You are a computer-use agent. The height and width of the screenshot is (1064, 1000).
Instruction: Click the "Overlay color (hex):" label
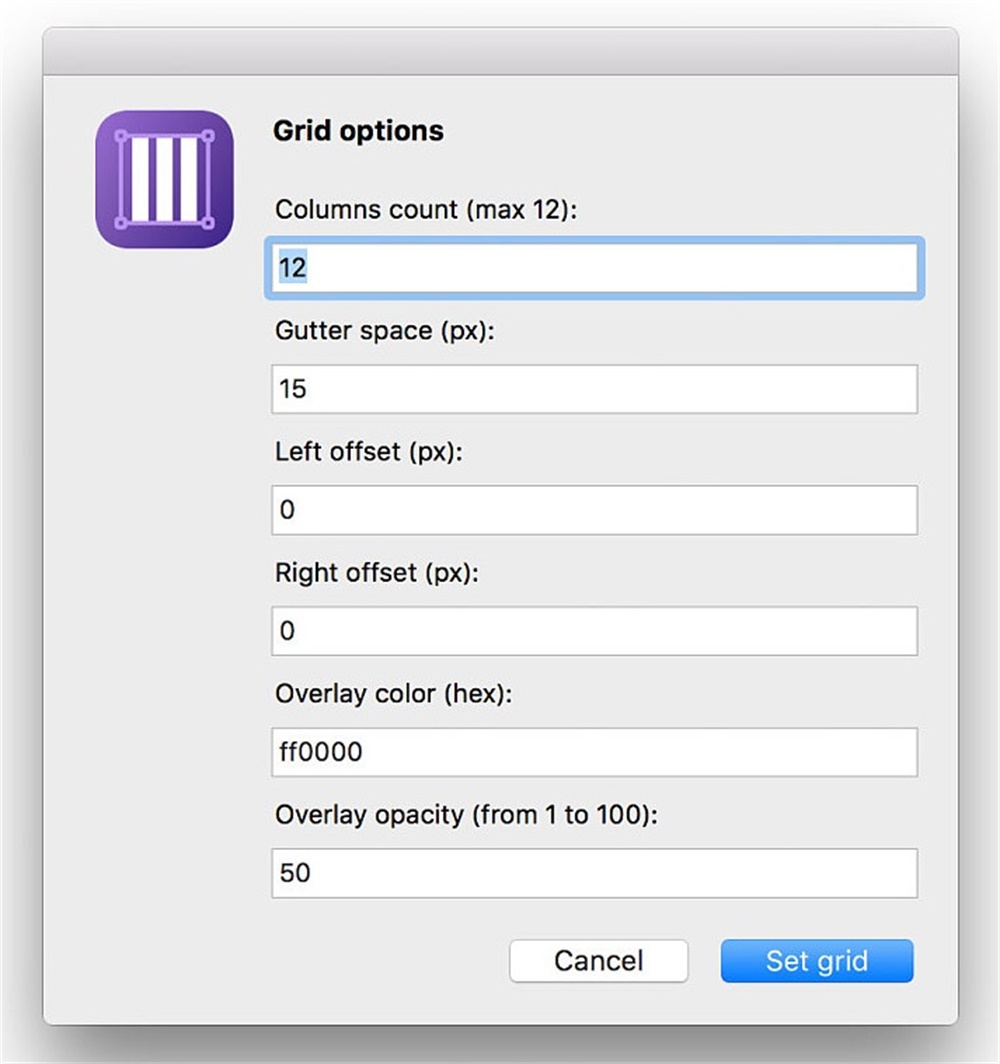coord(393,694)
